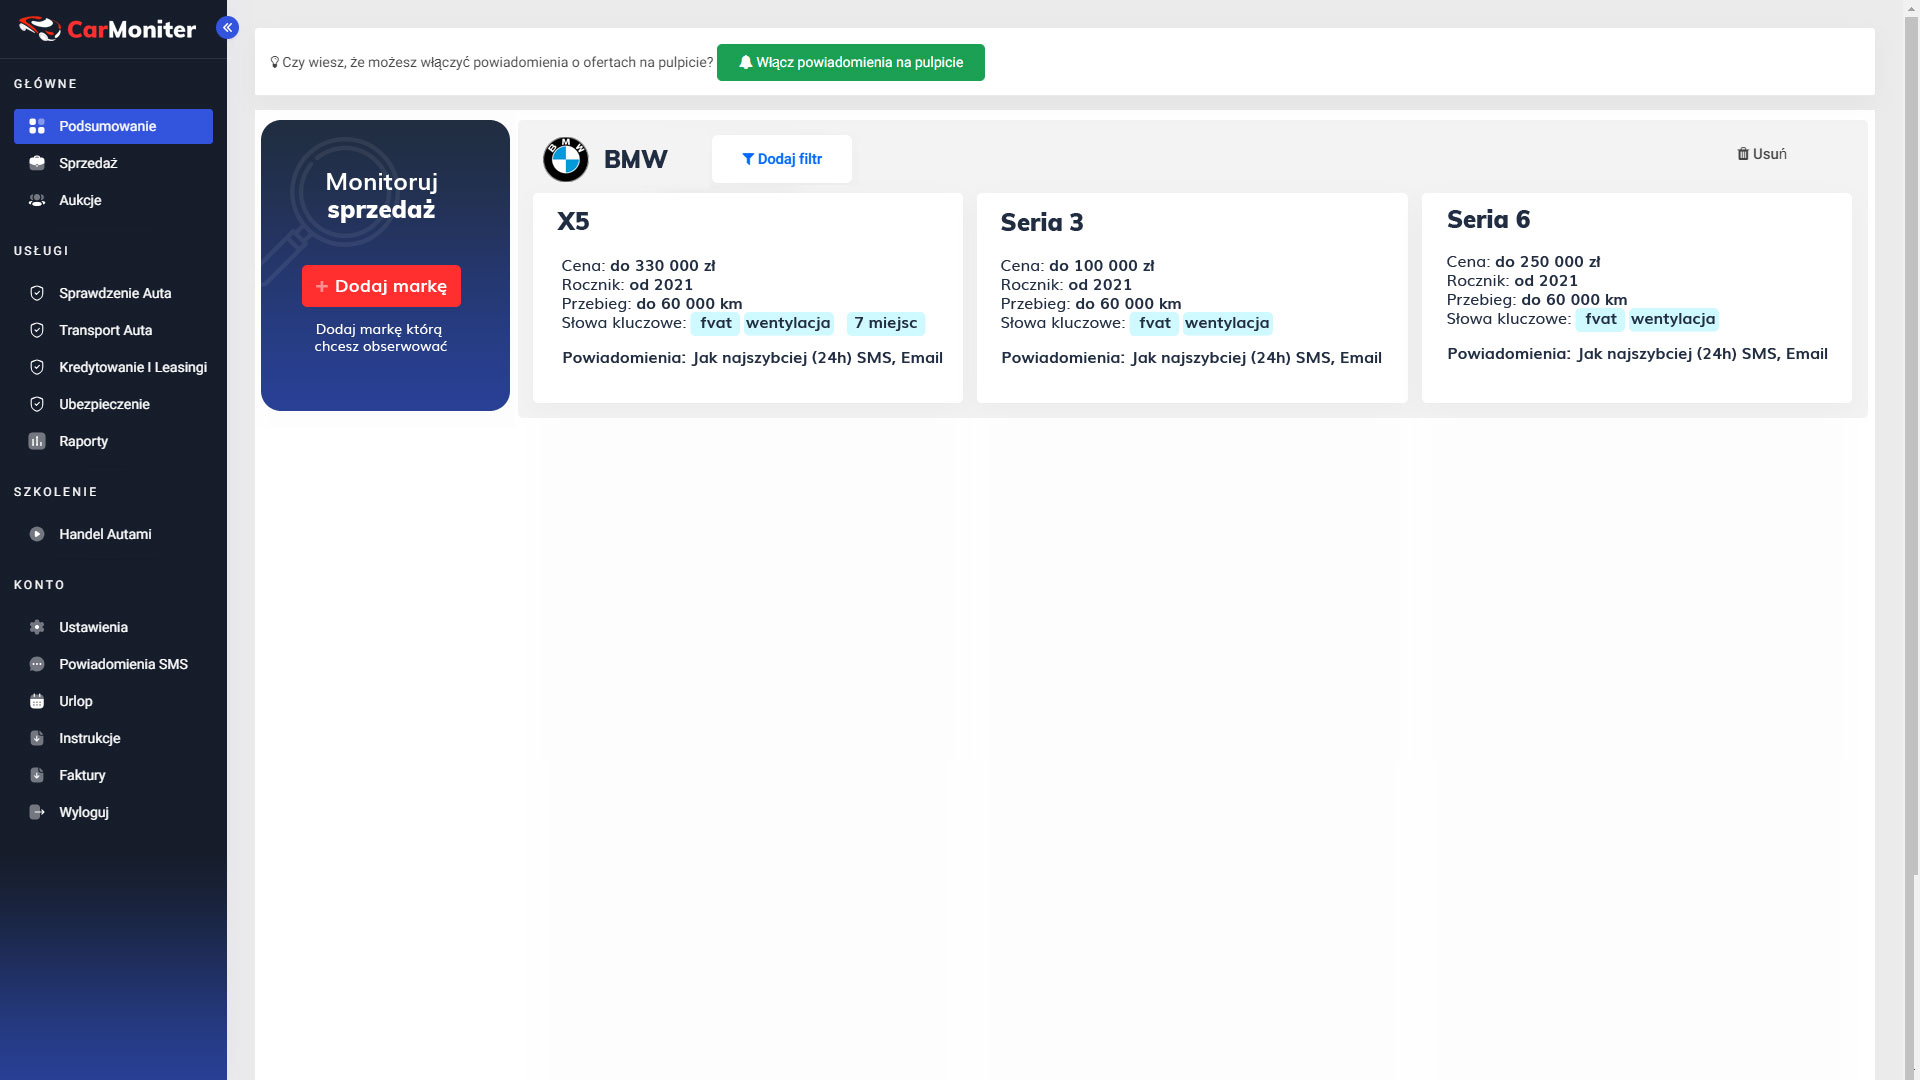Collapse the sidebar with double-chevron button

tap(227, 28)
